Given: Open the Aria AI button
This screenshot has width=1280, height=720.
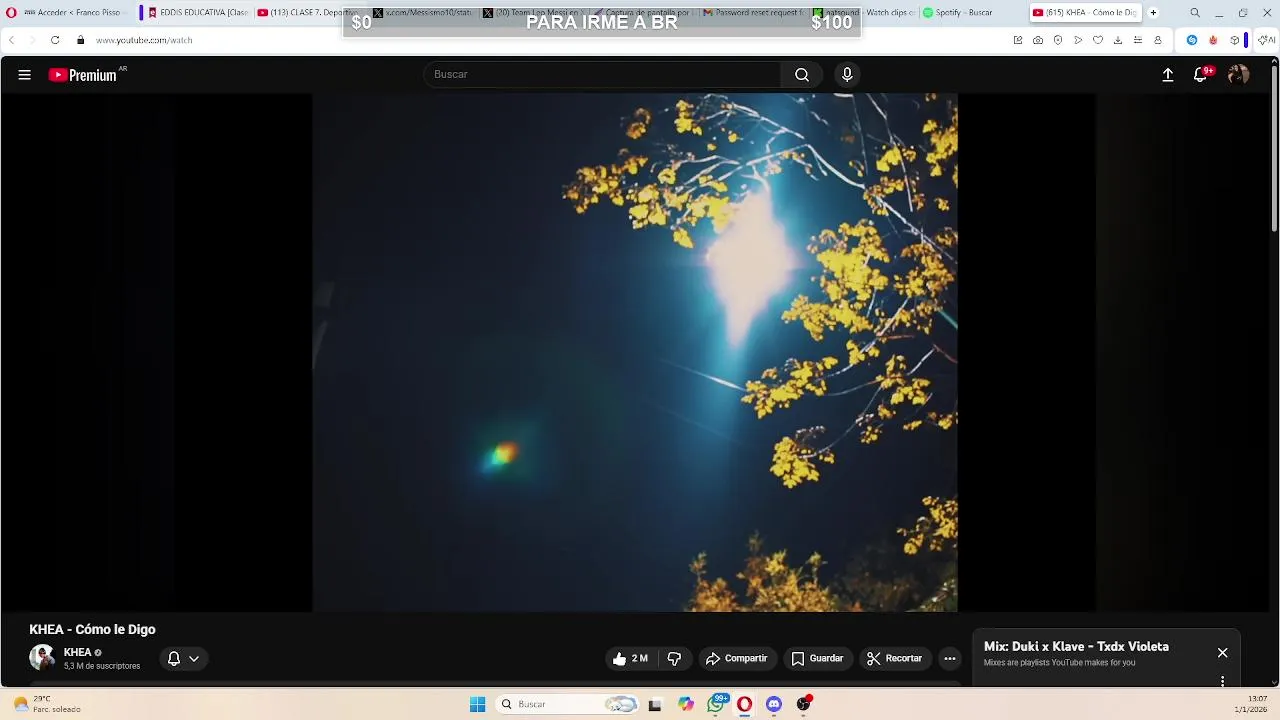Looking at the screenshot, I should tap(1266, 40).
